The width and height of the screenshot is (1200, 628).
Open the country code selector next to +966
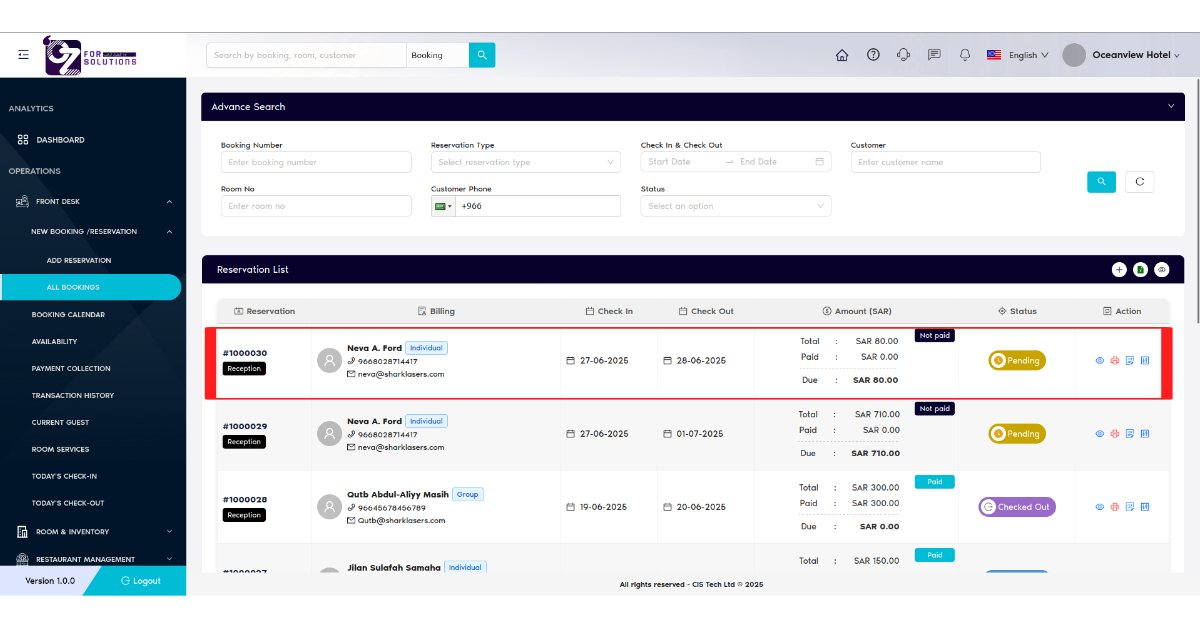coord(442,205)
